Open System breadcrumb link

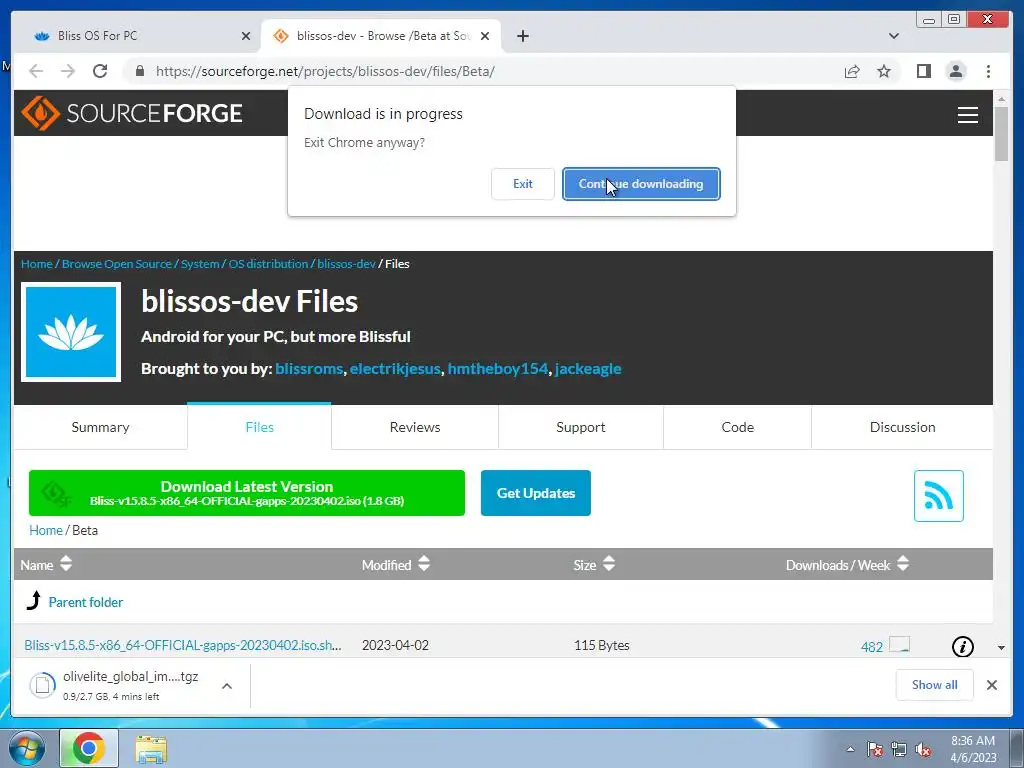tap(200, 264)
